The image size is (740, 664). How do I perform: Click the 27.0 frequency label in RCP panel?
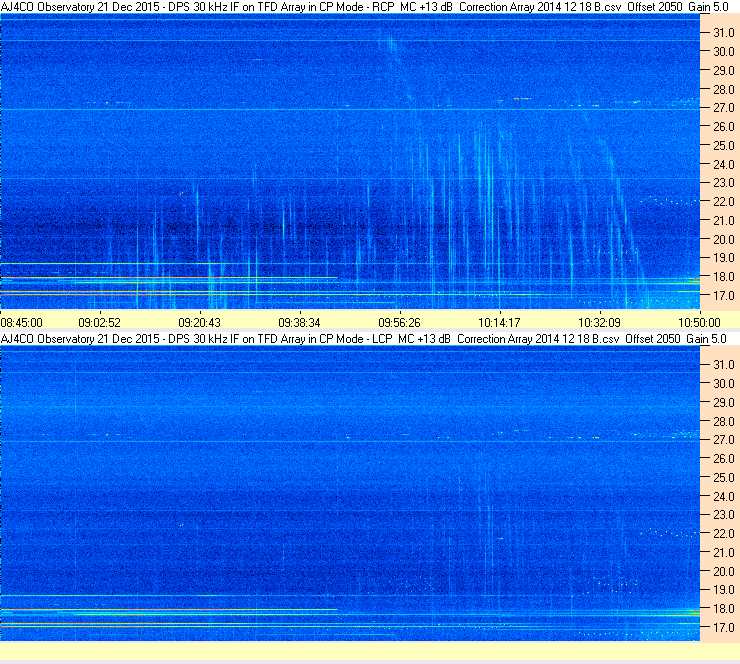click(x=724, y=108)
